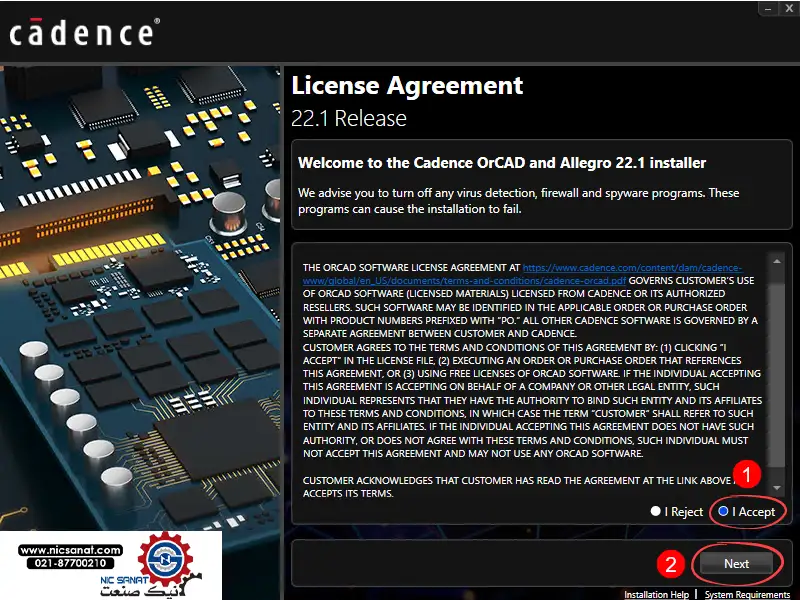
Task: Click the NIC Sanat gear logo
Action: [x=167, y=562]
